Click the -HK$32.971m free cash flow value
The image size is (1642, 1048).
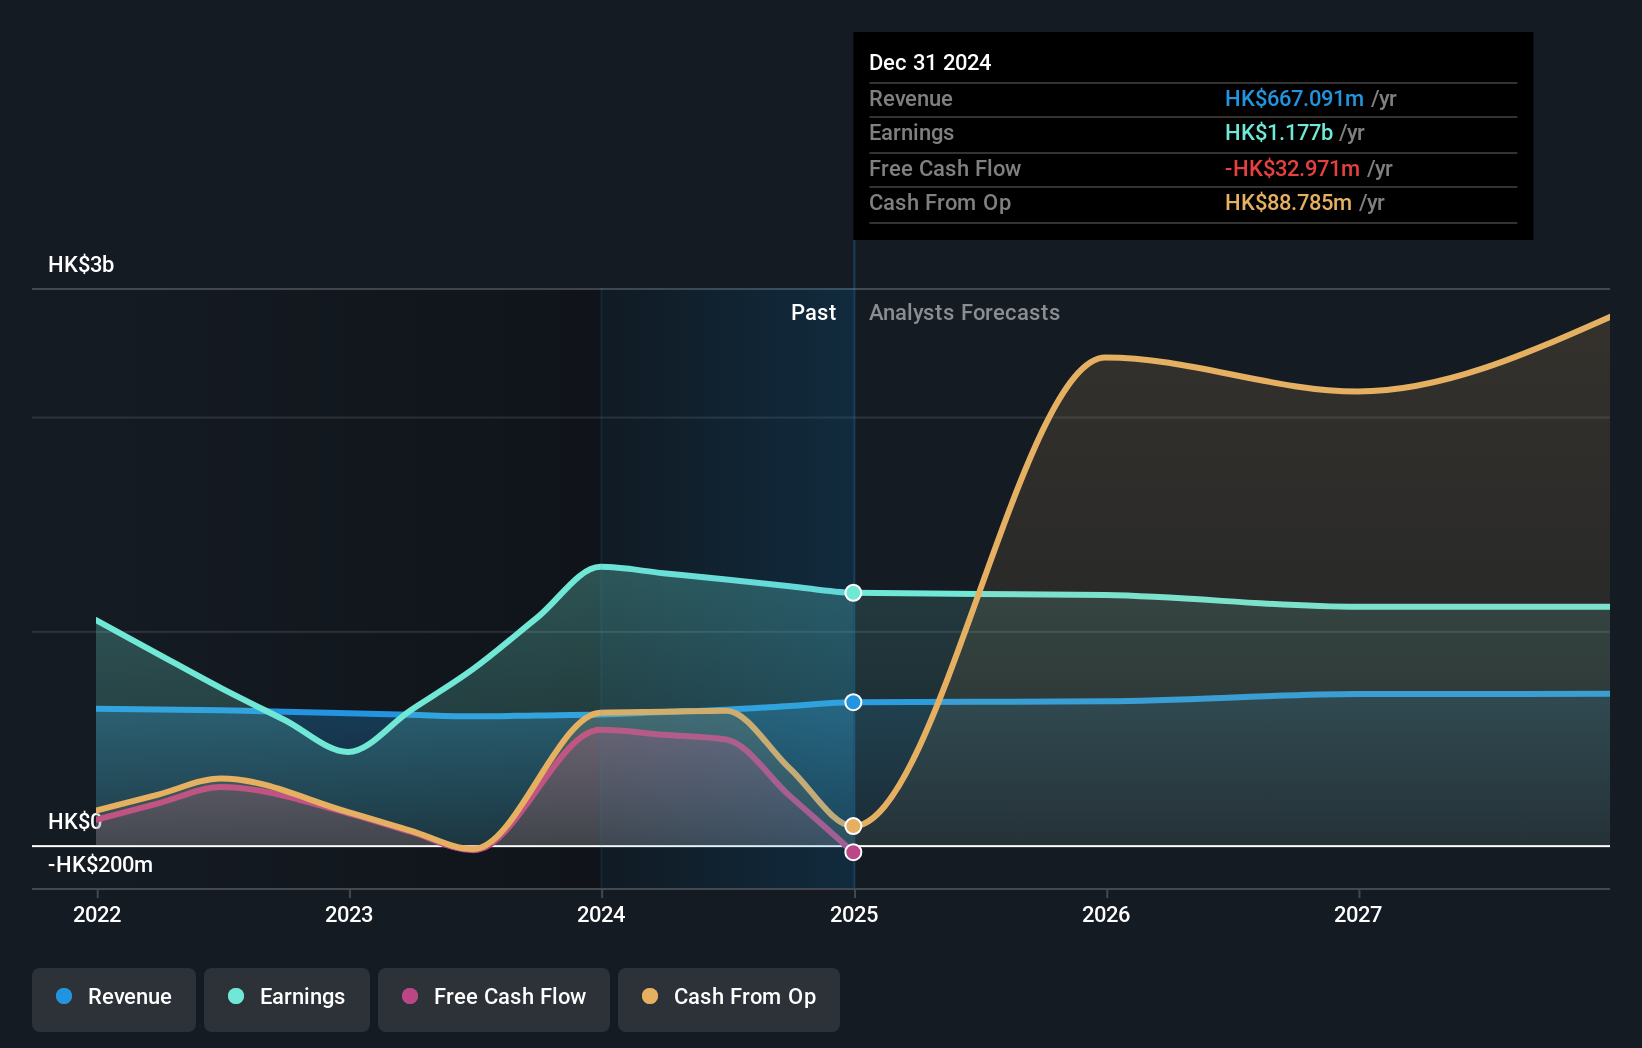pyautogui.click(x=1292, y=169)
